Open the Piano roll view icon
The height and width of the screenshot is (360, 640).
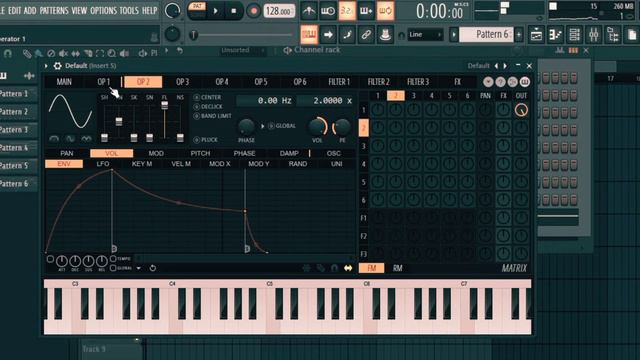point(555,35)
